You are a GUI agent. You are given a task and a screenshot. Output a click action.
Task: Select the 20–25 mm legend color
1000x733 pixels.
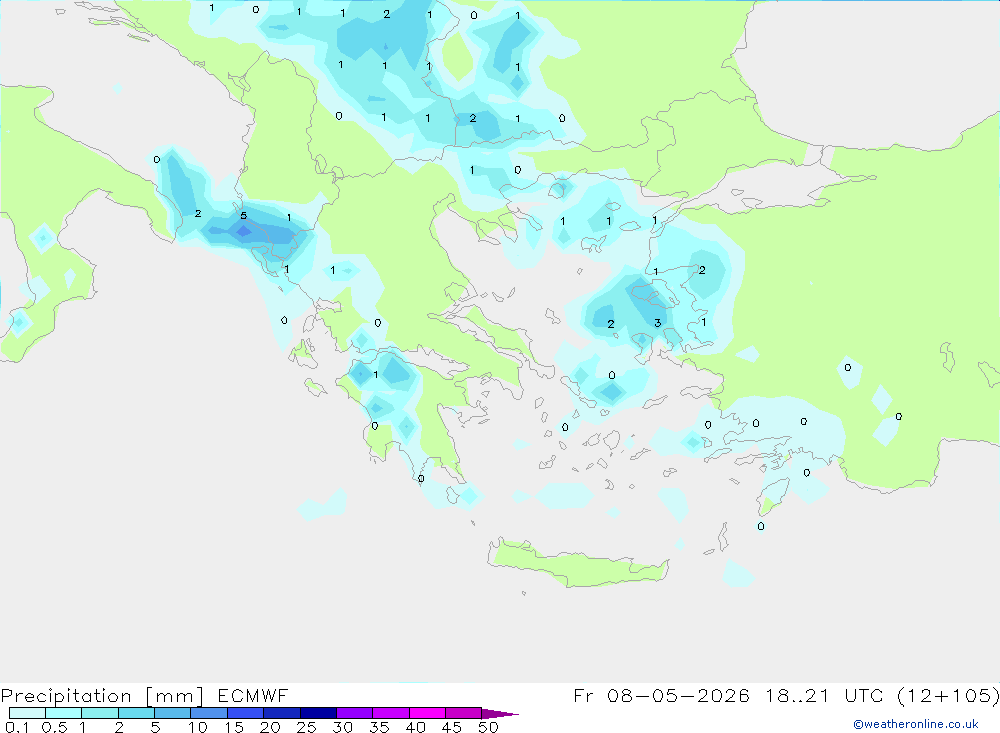point(281,713)
